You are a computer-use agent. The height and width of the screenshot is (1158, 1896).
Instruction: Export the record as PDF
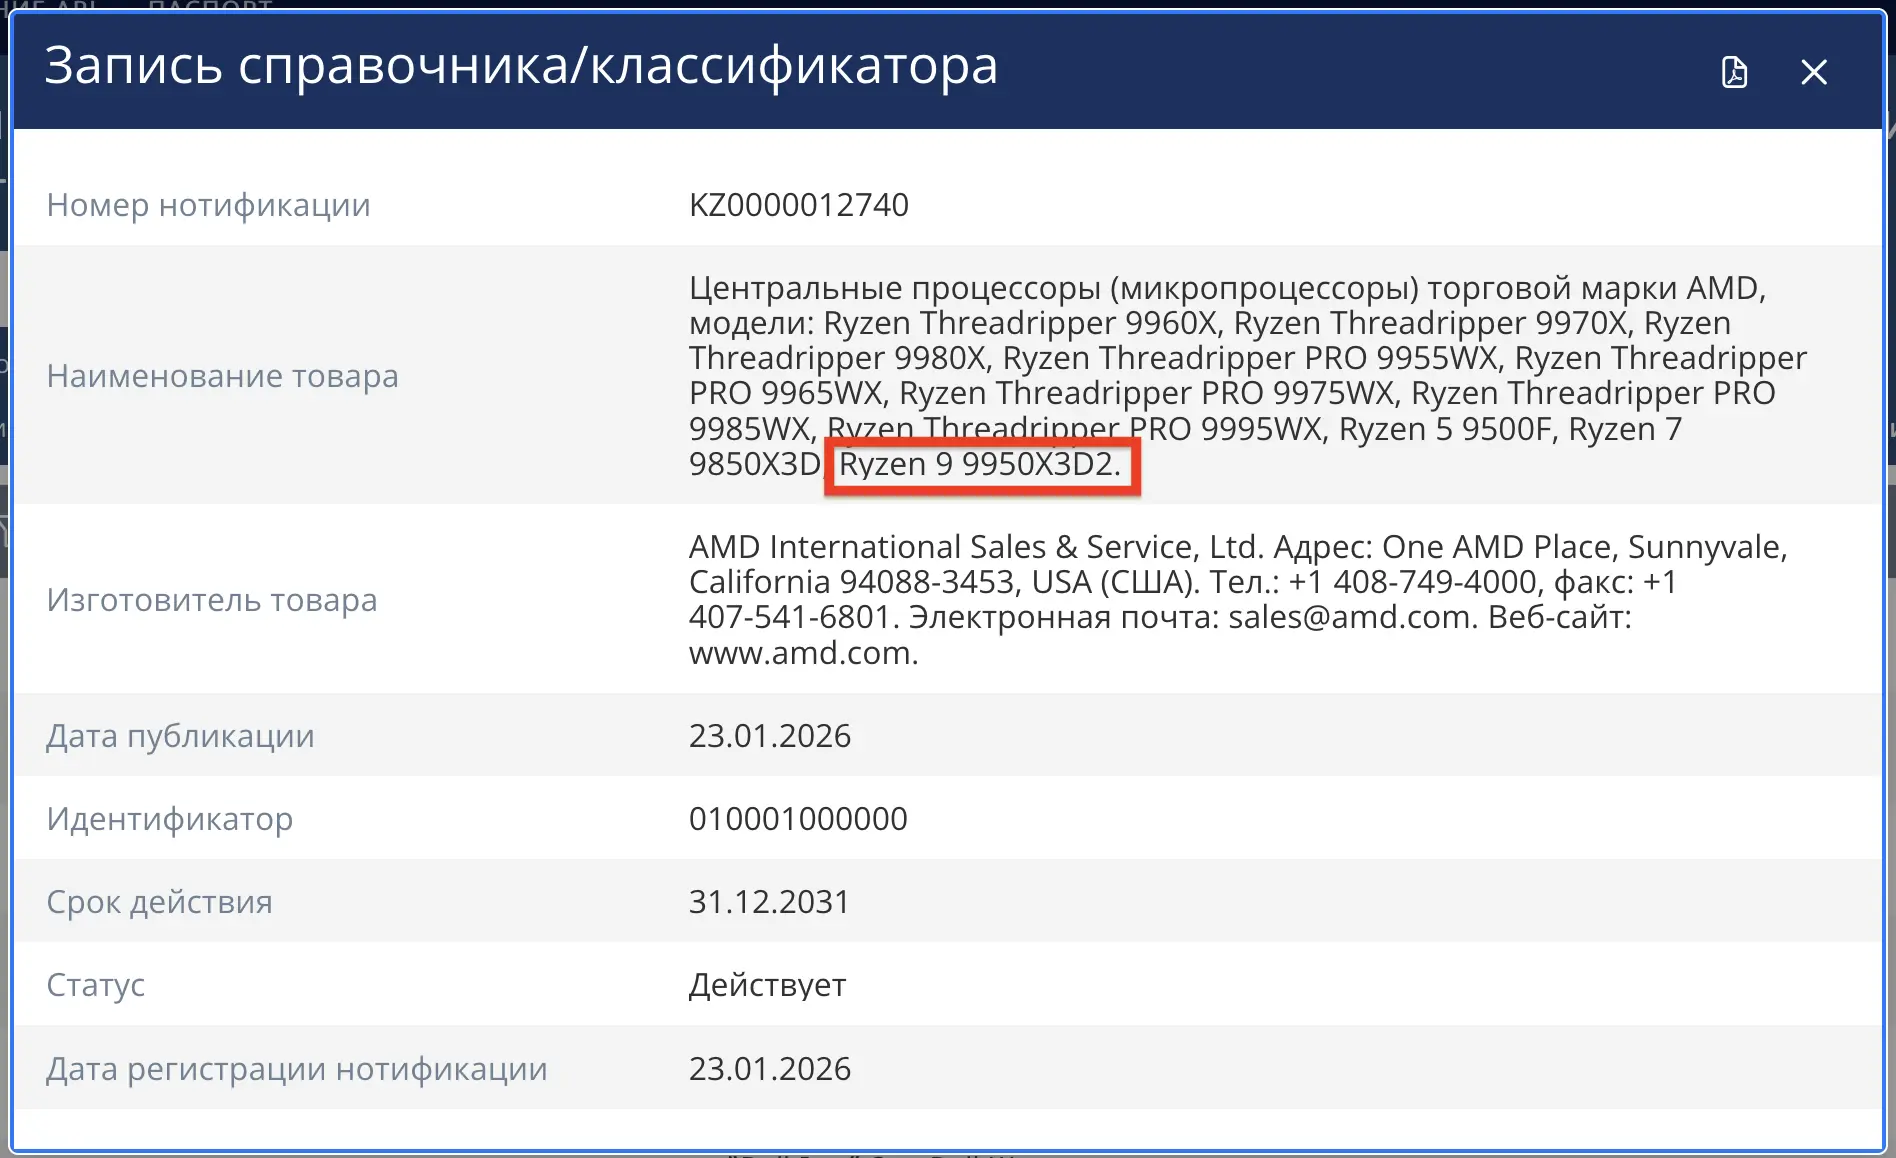1734,72
